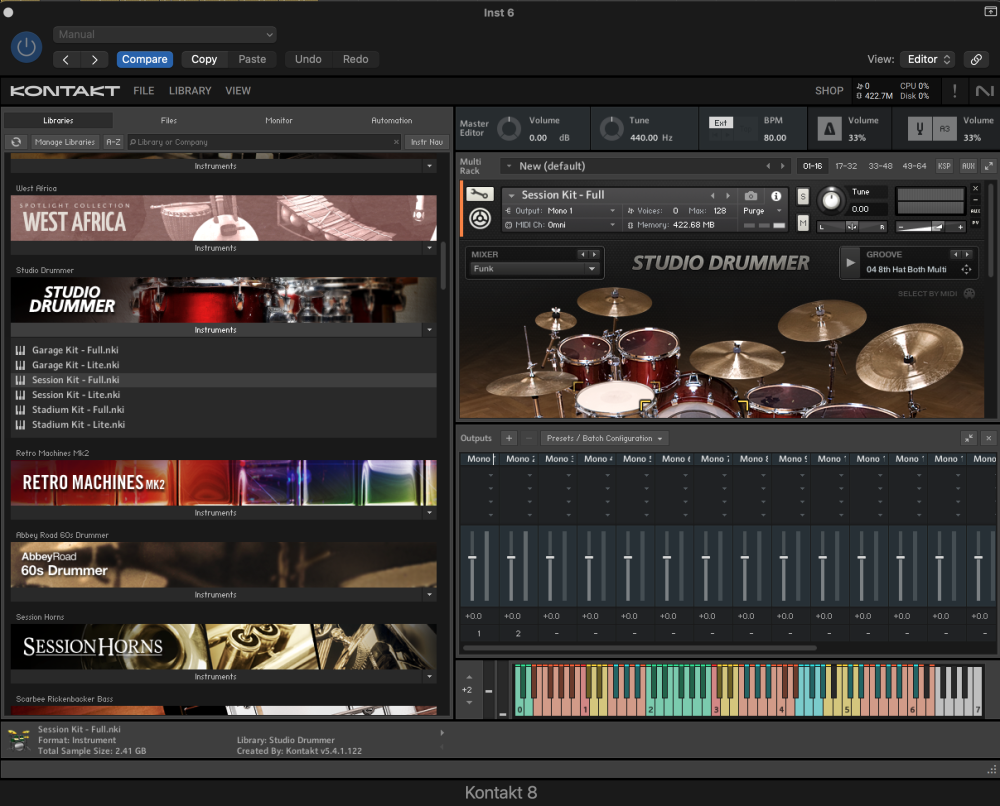Open the Purge dropdown

[762, 210]
